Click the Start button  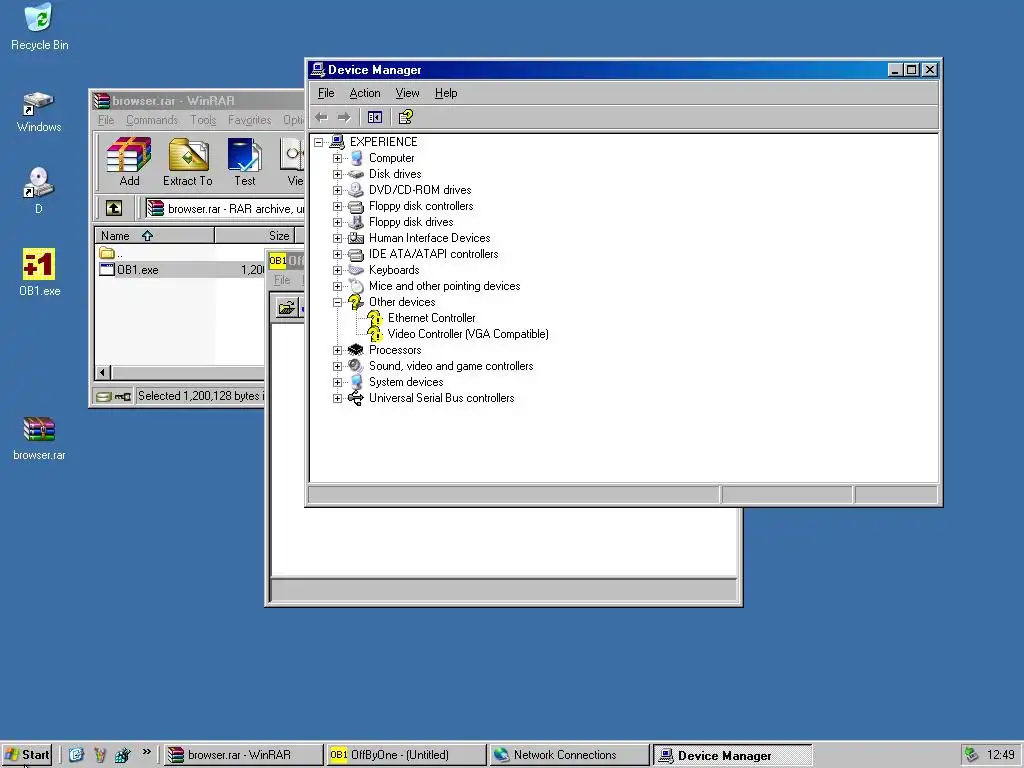[x=27, y=755]
